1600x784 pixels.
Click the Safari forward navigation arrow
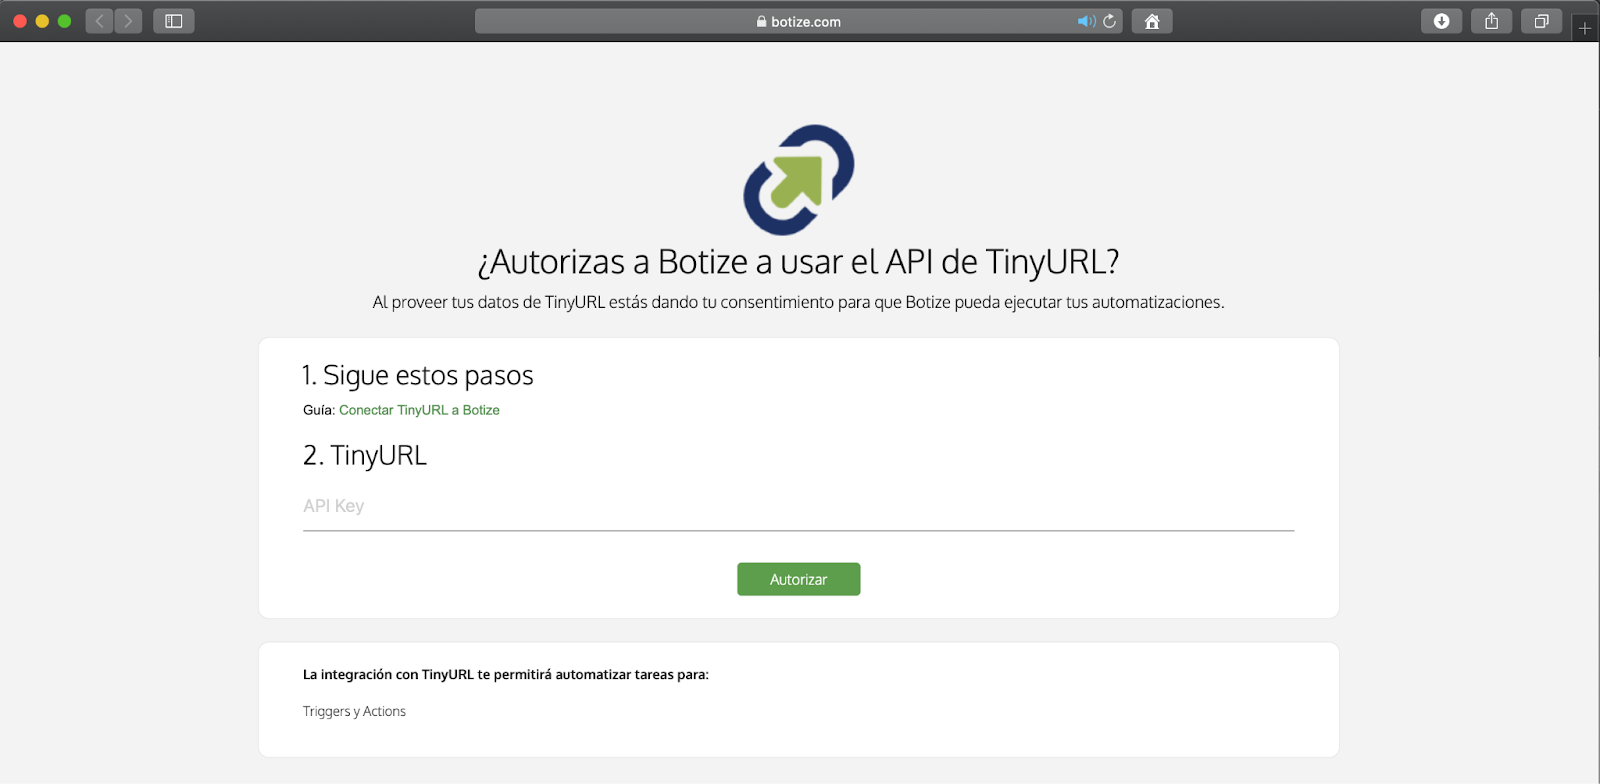pos(128,21)
